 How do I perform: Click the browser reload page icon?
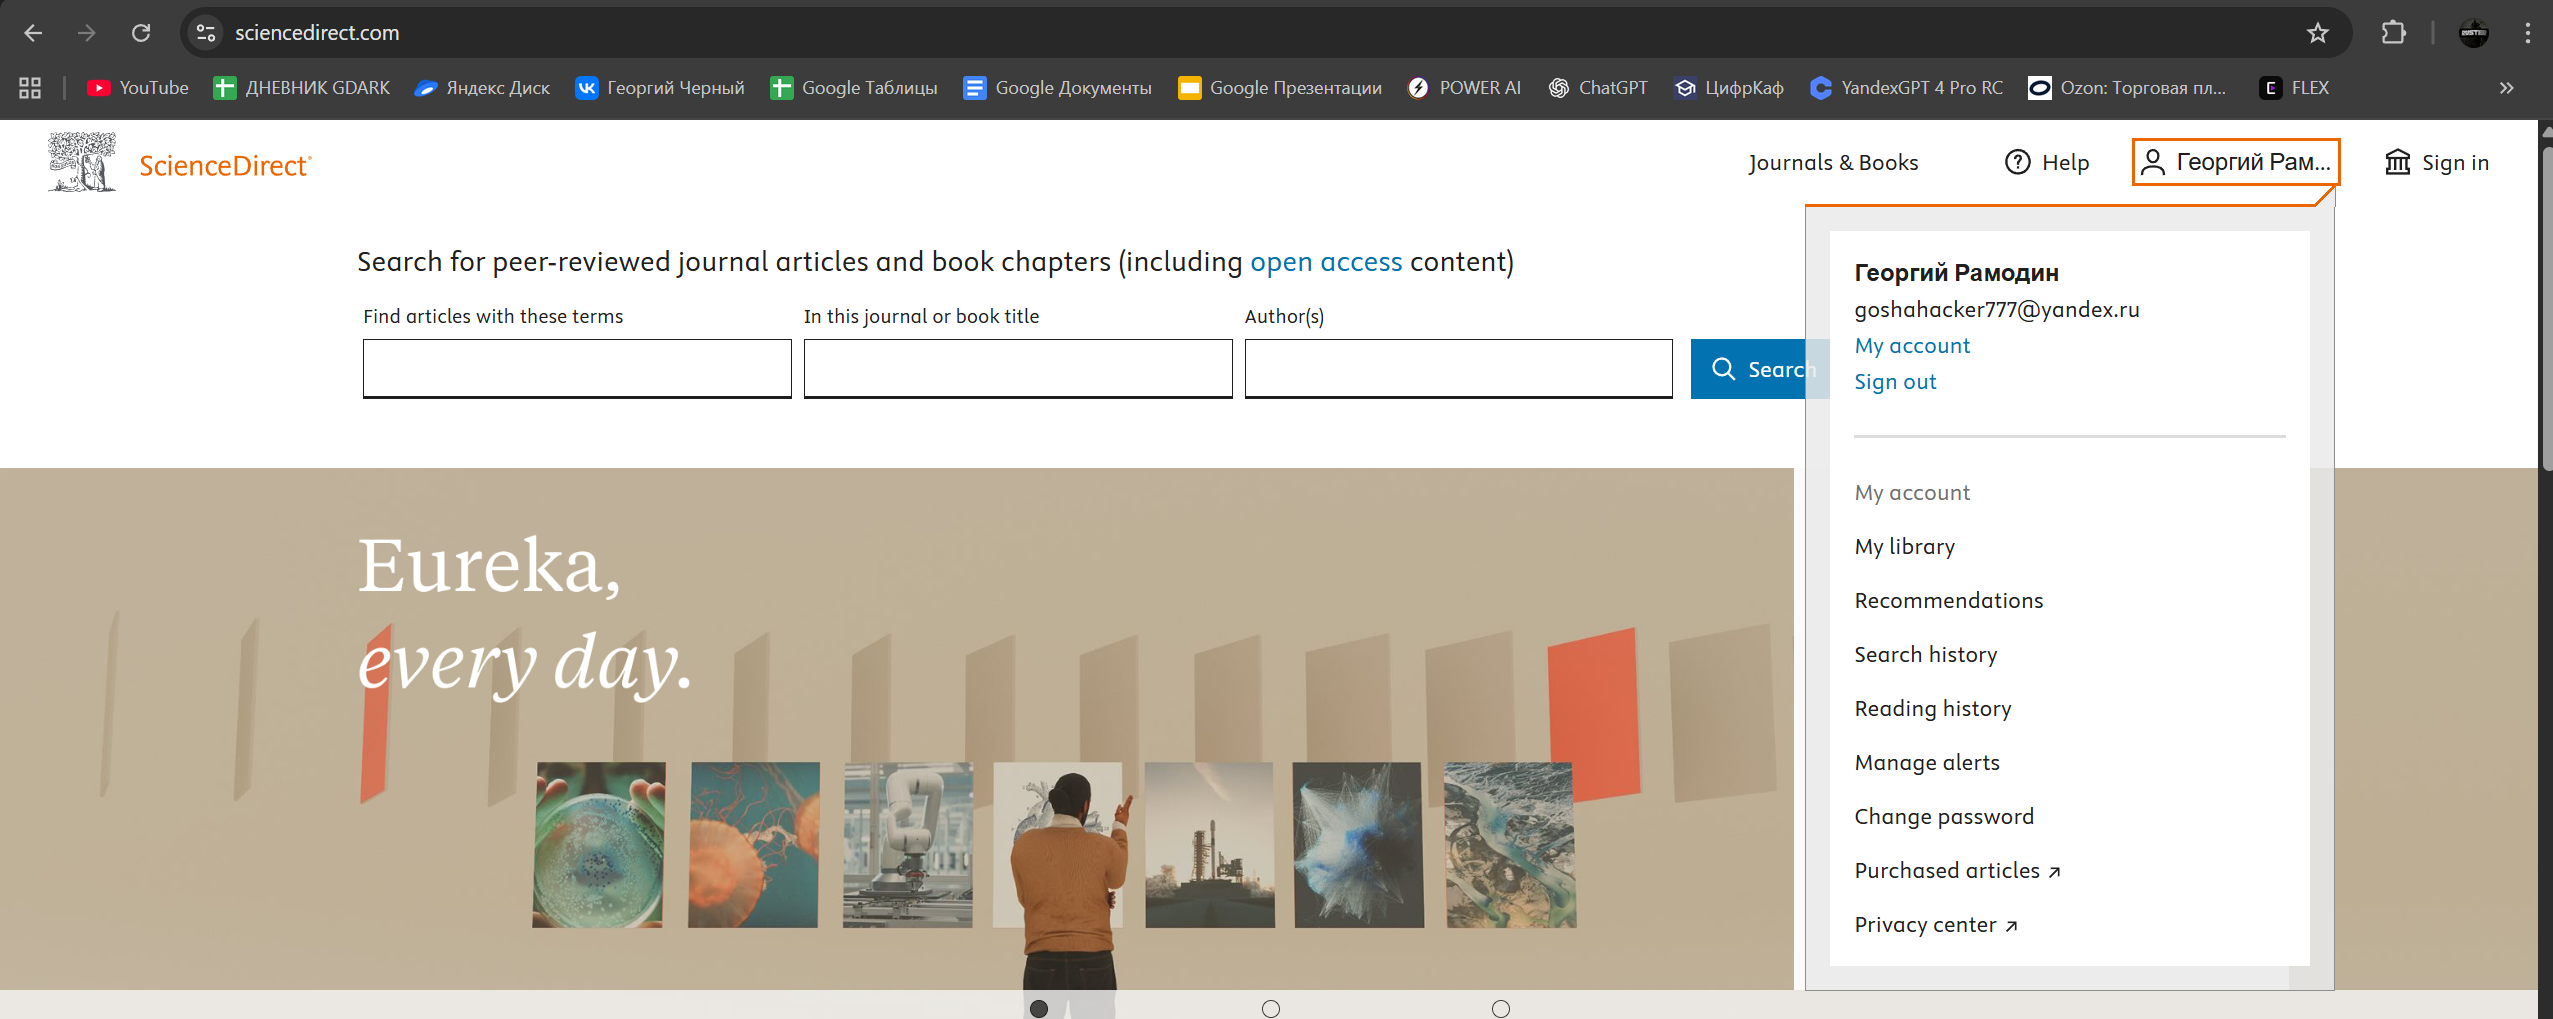pos(141,33)
